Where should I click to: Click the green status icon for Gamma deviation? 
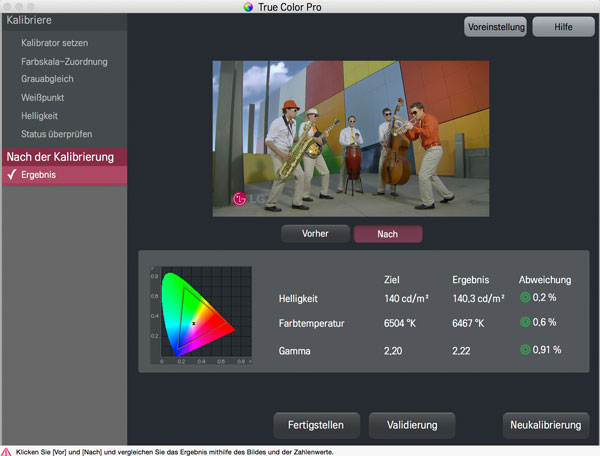tap(525, 350)
